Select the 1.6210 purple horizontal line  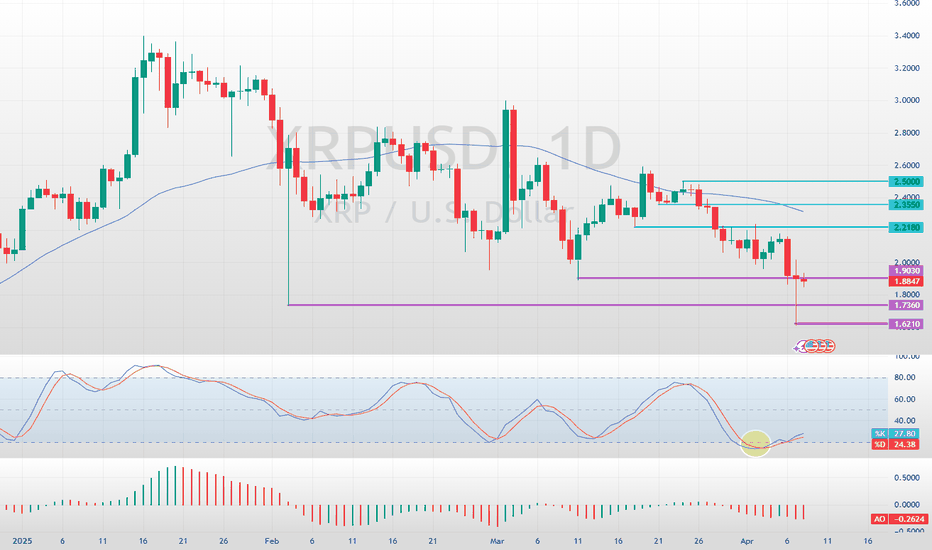tap(842, 323)
